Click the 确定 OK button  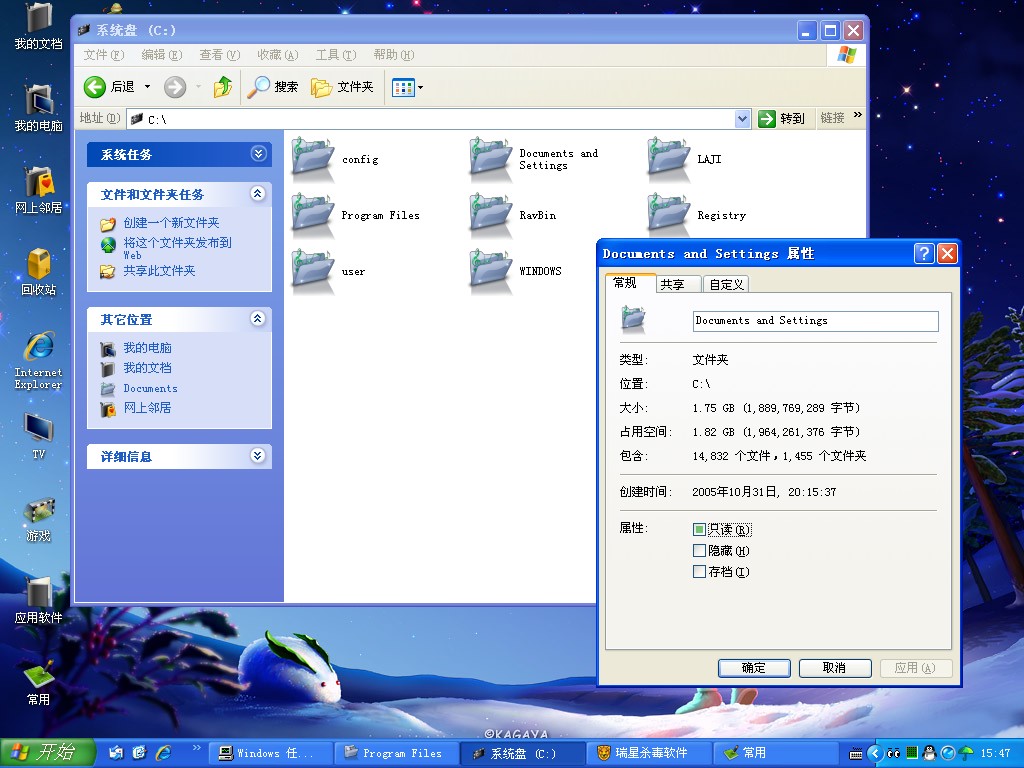pyautogui.click(x=754, y=668)
